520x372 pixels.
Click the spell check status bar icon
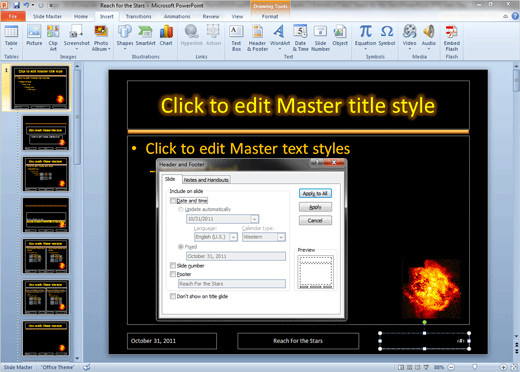point(87,367)
